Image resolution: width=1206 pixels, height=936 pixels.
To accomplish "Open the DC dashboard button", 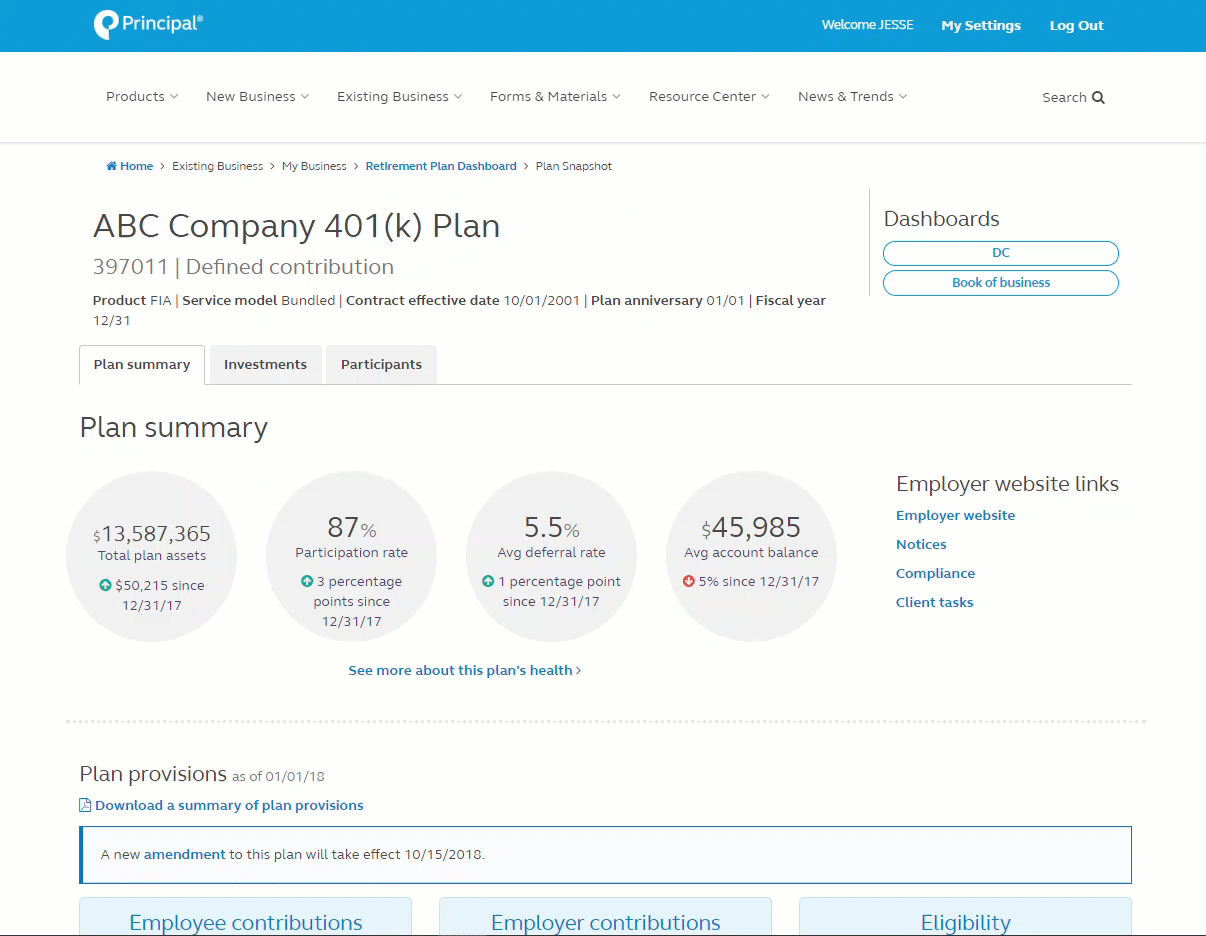I will [1000, 253].
